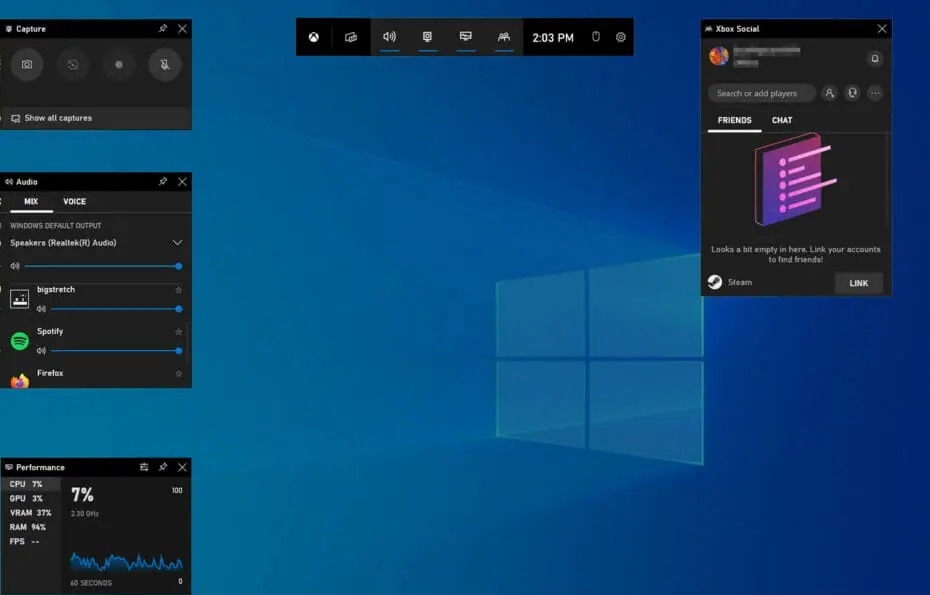Toggle the microphone while recording
The height and width of the screenshot is (595, 930).
(x=165, y=64)
